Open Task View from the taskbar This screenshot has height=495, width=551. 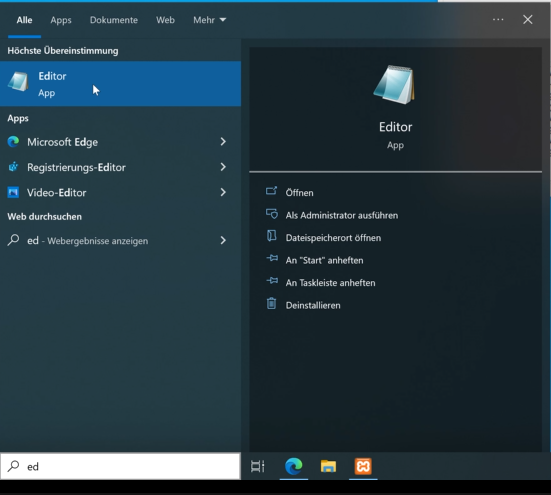pos(257,467)
